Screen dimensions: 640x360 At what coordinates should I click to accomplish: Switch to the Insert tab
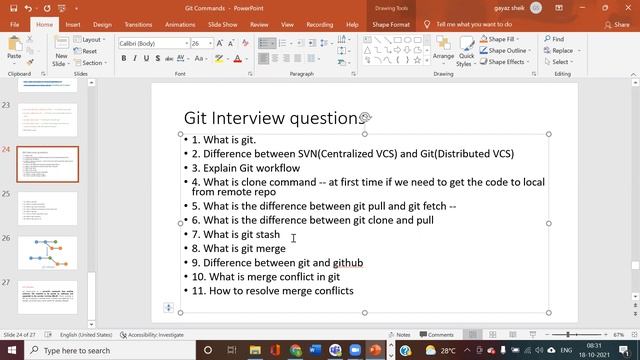pos(73,24)
